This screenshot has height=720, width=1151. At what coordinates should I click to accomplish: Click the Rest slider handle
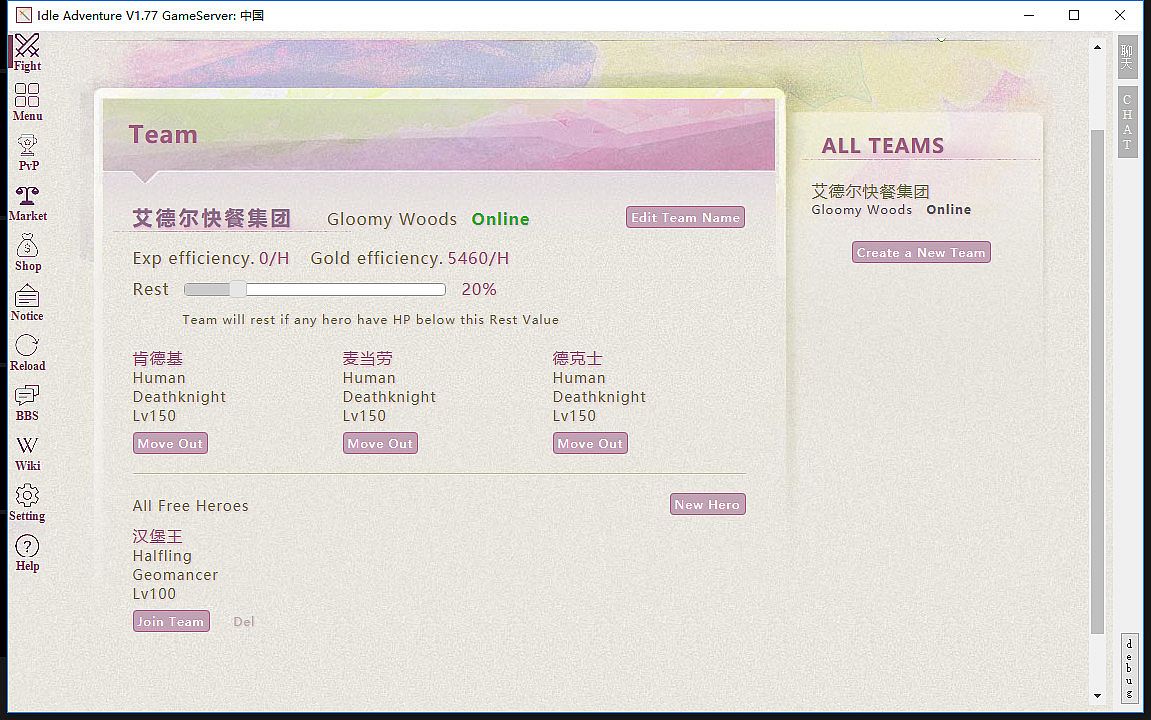pos(237,289)
